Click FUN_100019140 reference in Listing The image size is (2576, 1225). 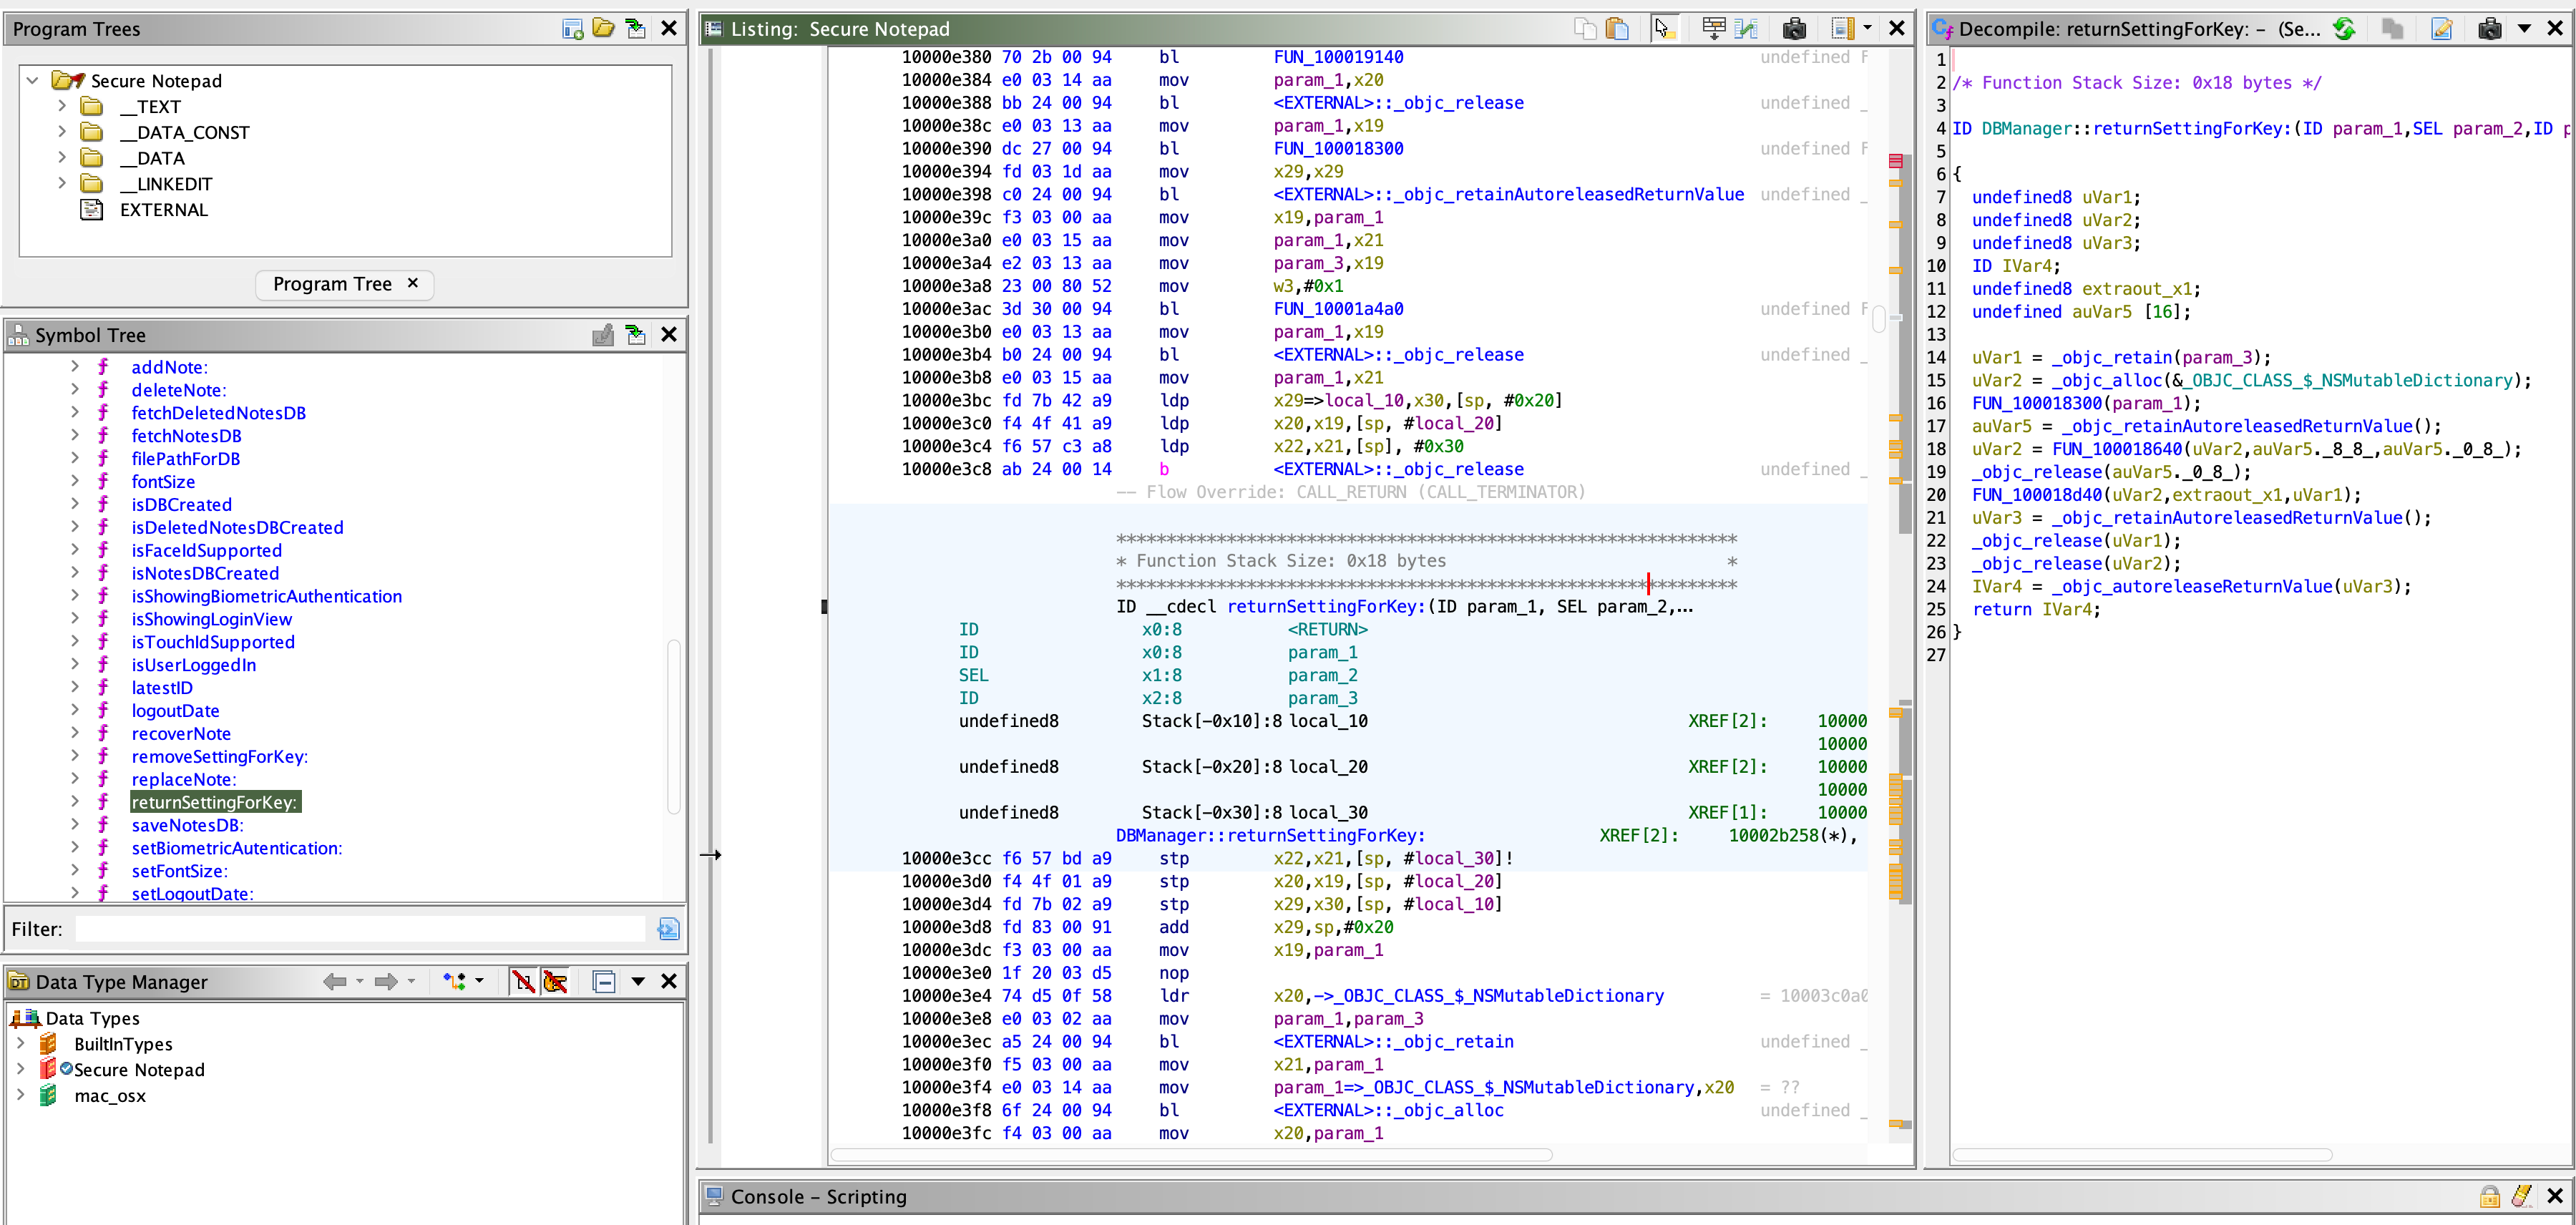(x=1338, y=57)
